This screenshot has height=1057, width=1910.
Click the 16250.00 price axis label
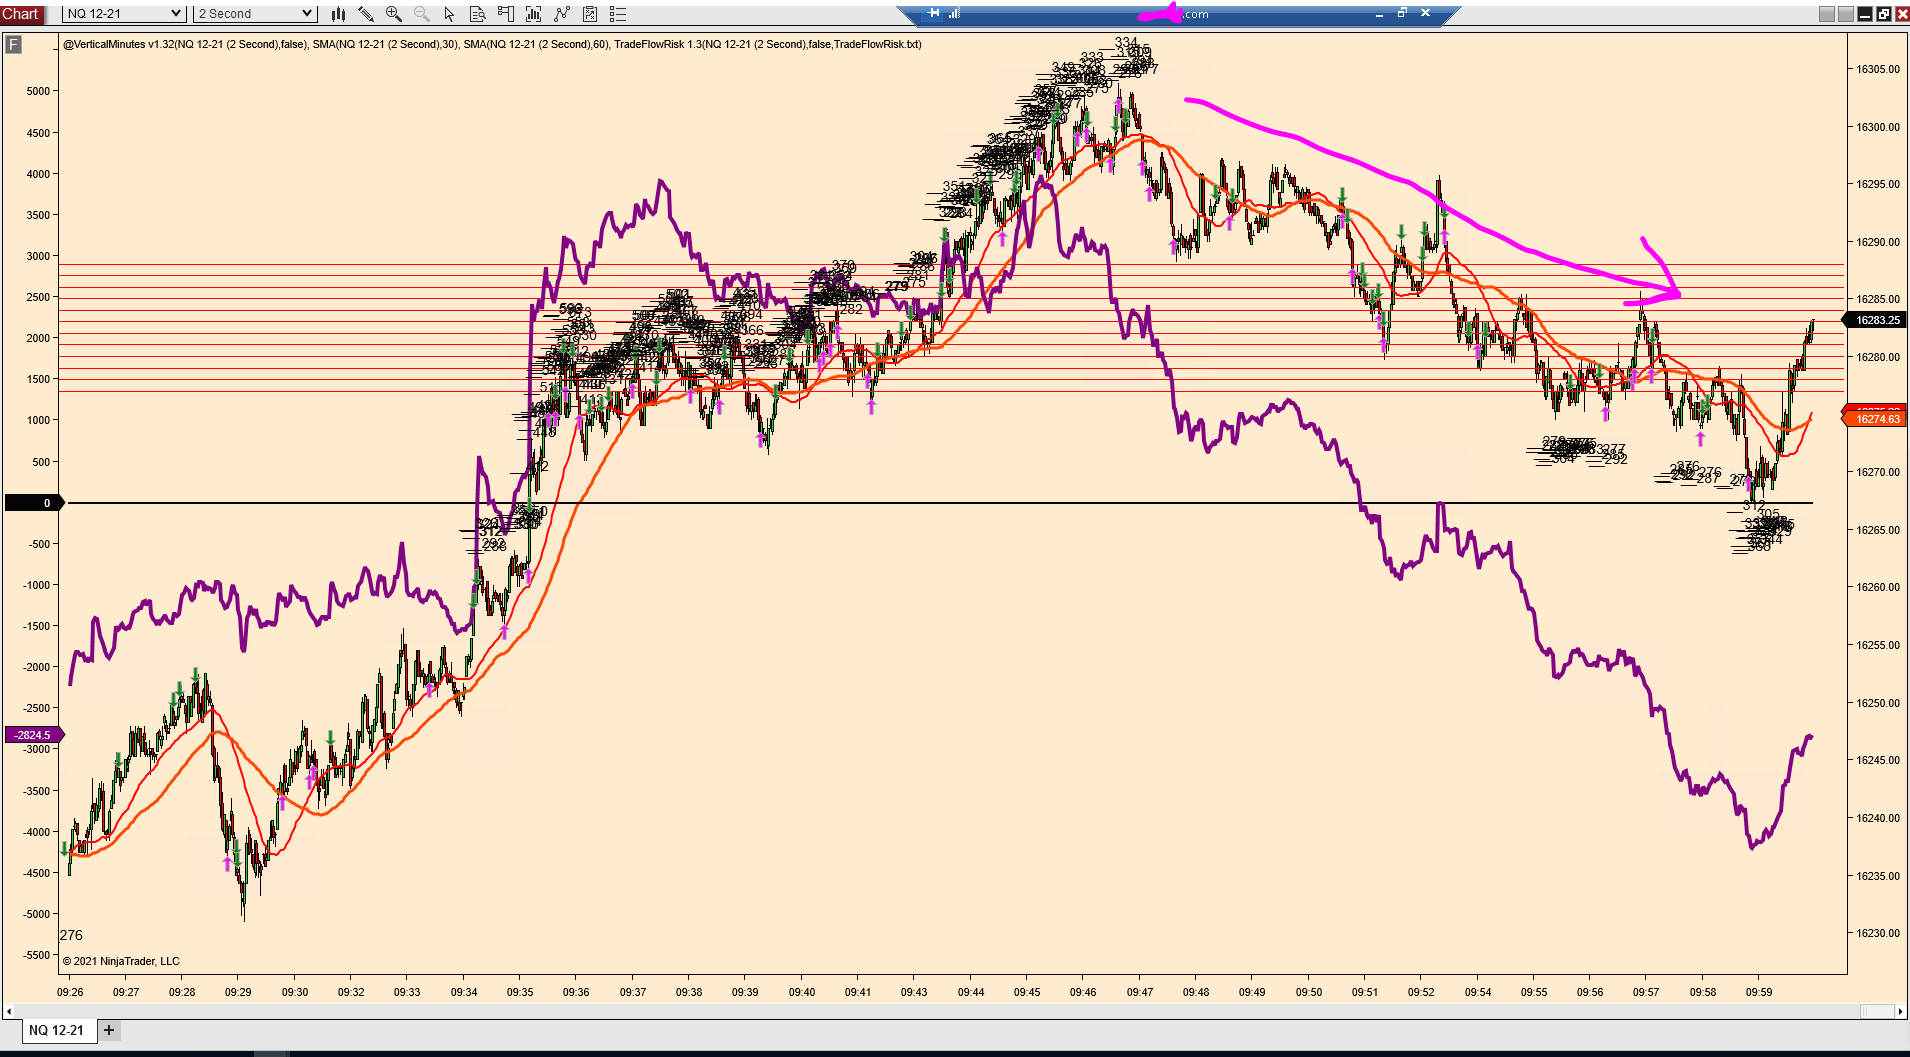pos(1878,703)
